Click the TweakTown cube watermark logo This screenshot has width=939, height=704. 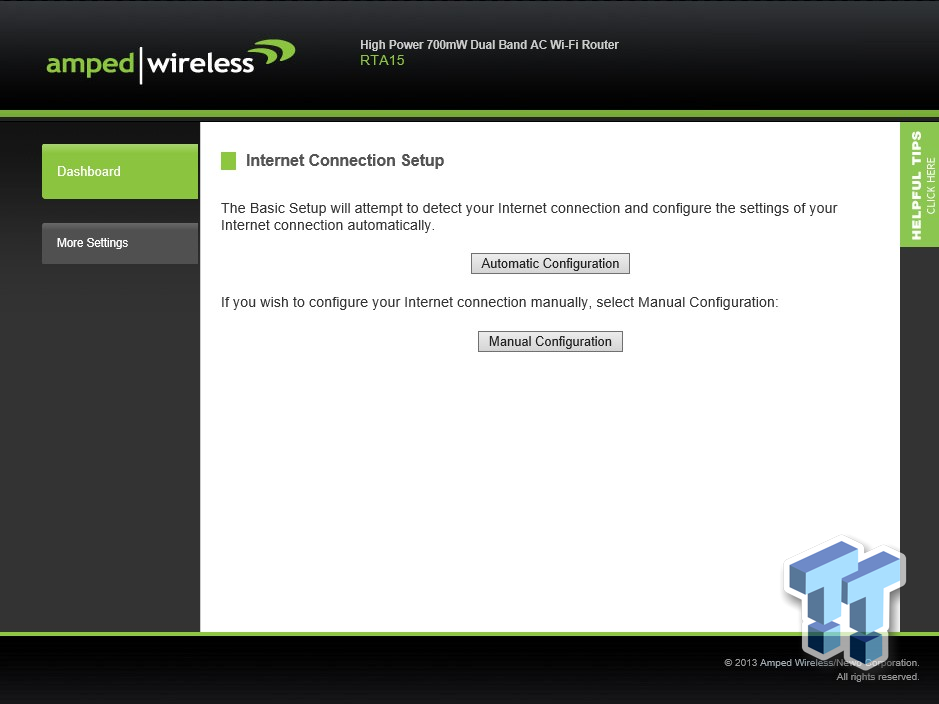pyautogui.click(x=843, y=600)
